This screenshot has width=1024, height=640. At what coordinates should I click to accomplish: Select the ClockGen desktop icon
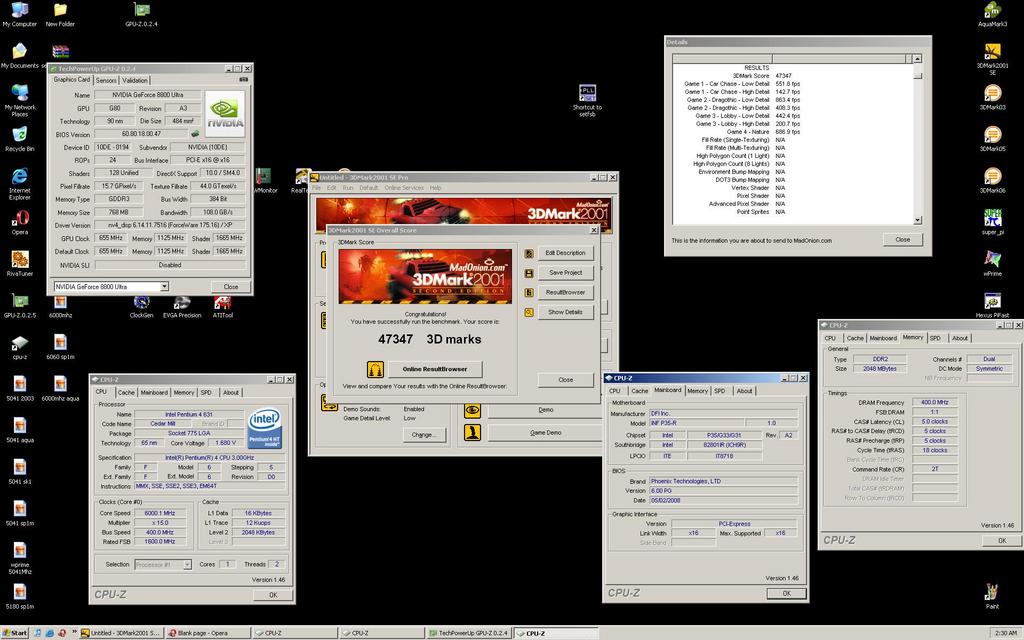coord(141,306)
